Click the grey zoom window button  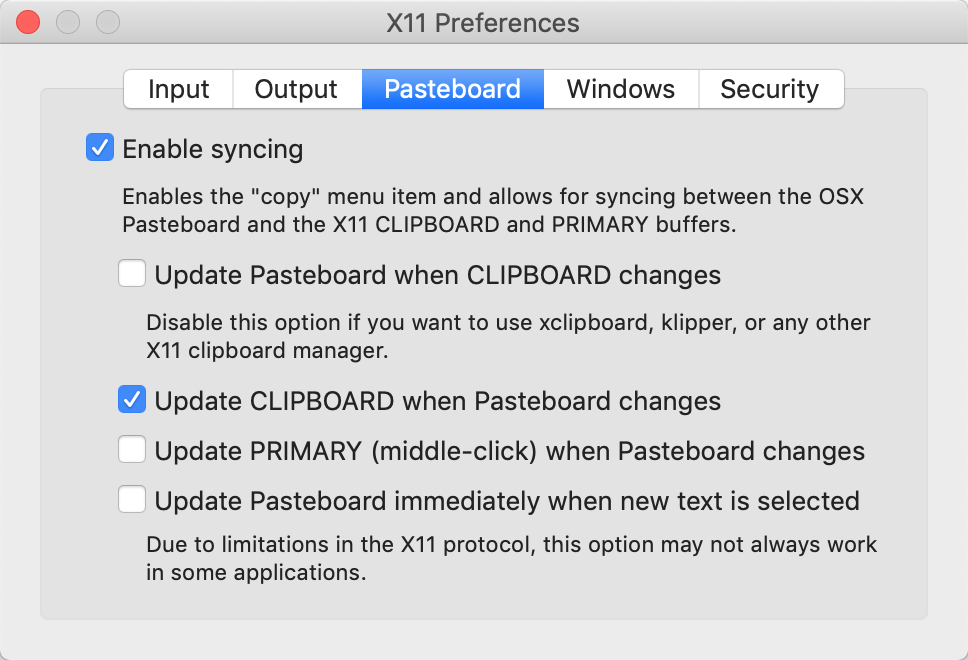[107, 22]
